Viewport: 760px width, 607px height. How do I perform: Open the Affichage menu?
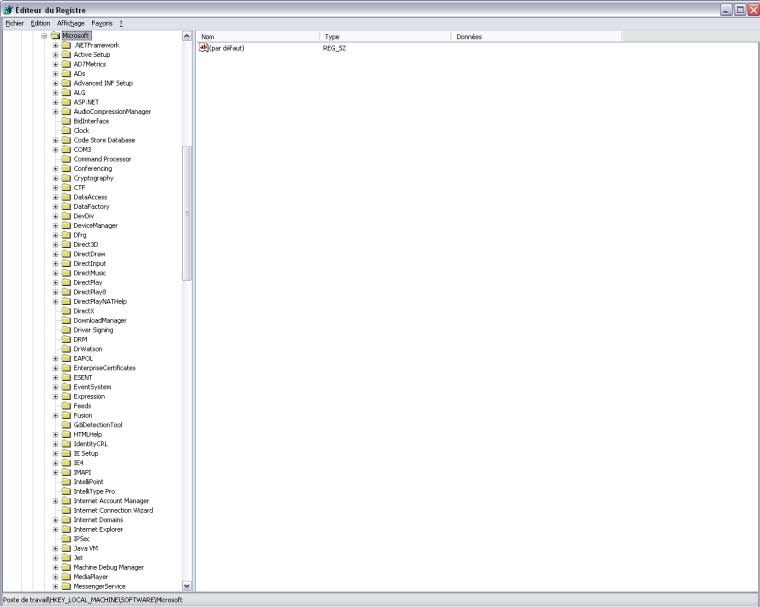click(x=71, y=22)
